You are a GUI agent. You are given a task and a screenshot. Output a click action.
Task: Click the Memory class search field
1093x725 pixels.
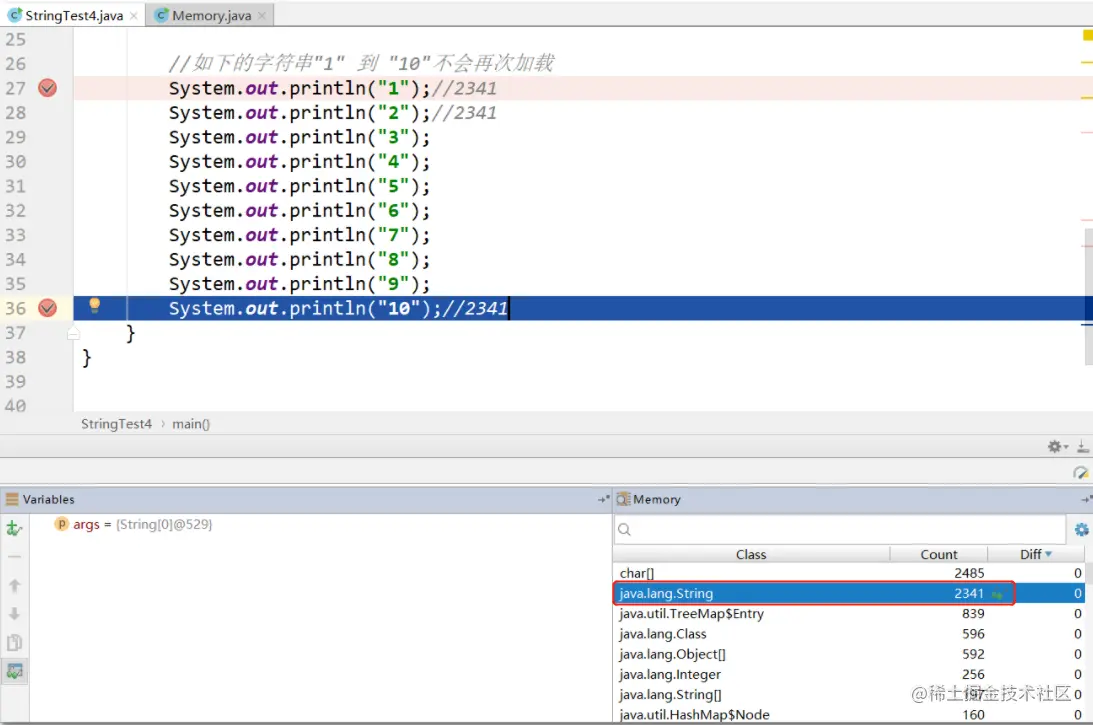[x=840, y=529]
